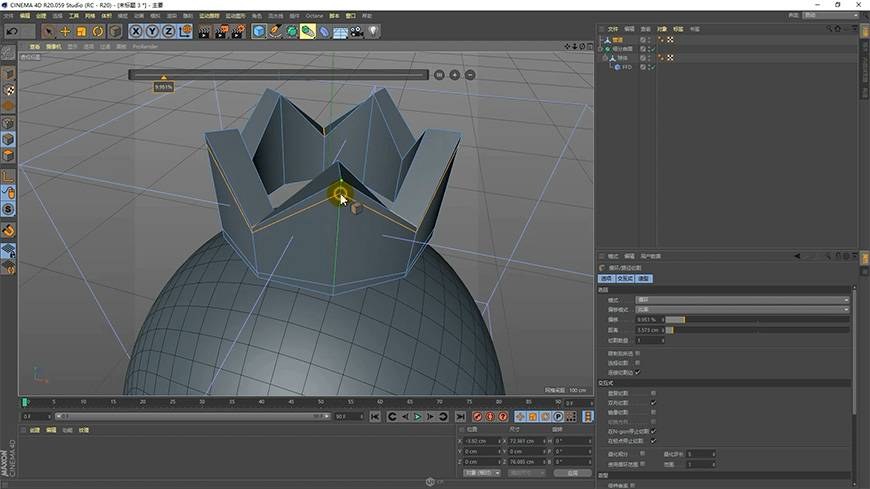Screen dimensions: 870x489
Task: Open the Octane menu
Action: pos(313,16)
